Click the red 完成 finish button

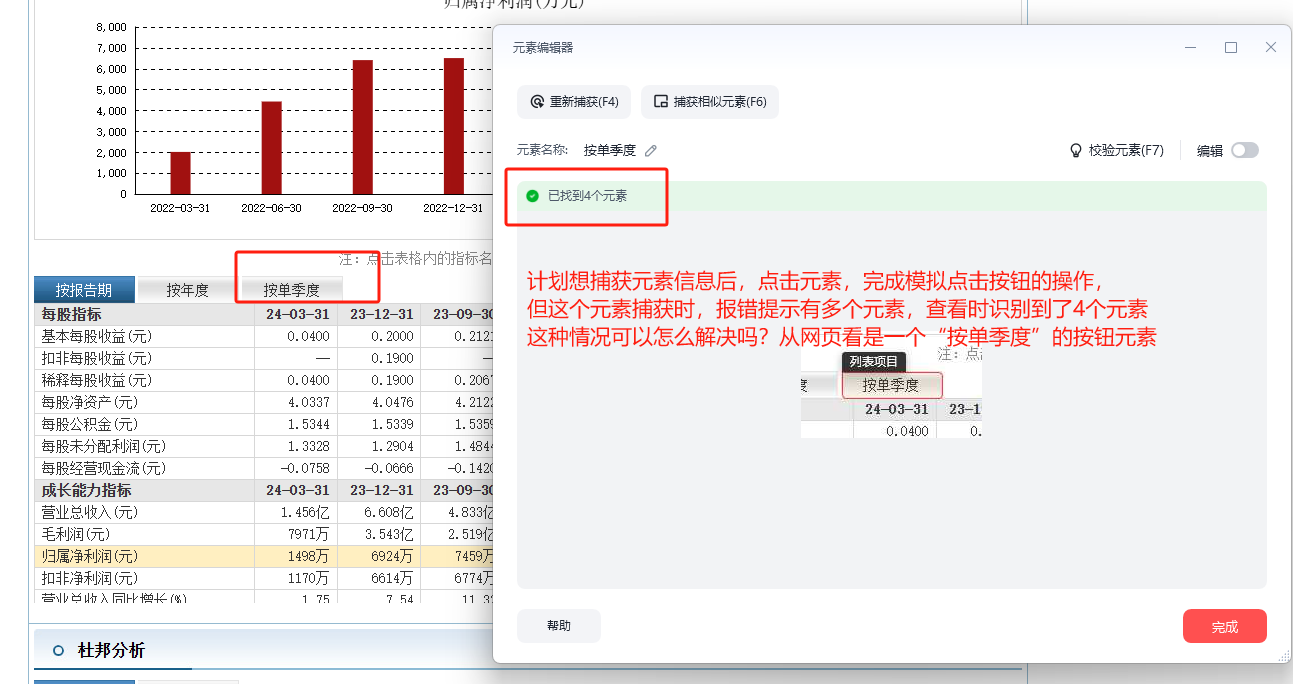click(x=1224, y=626)
